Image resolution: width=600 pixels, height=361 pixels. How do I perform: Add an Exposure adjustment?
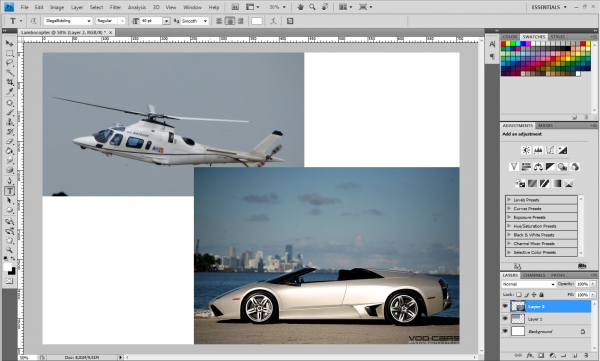tap(562, 150)
